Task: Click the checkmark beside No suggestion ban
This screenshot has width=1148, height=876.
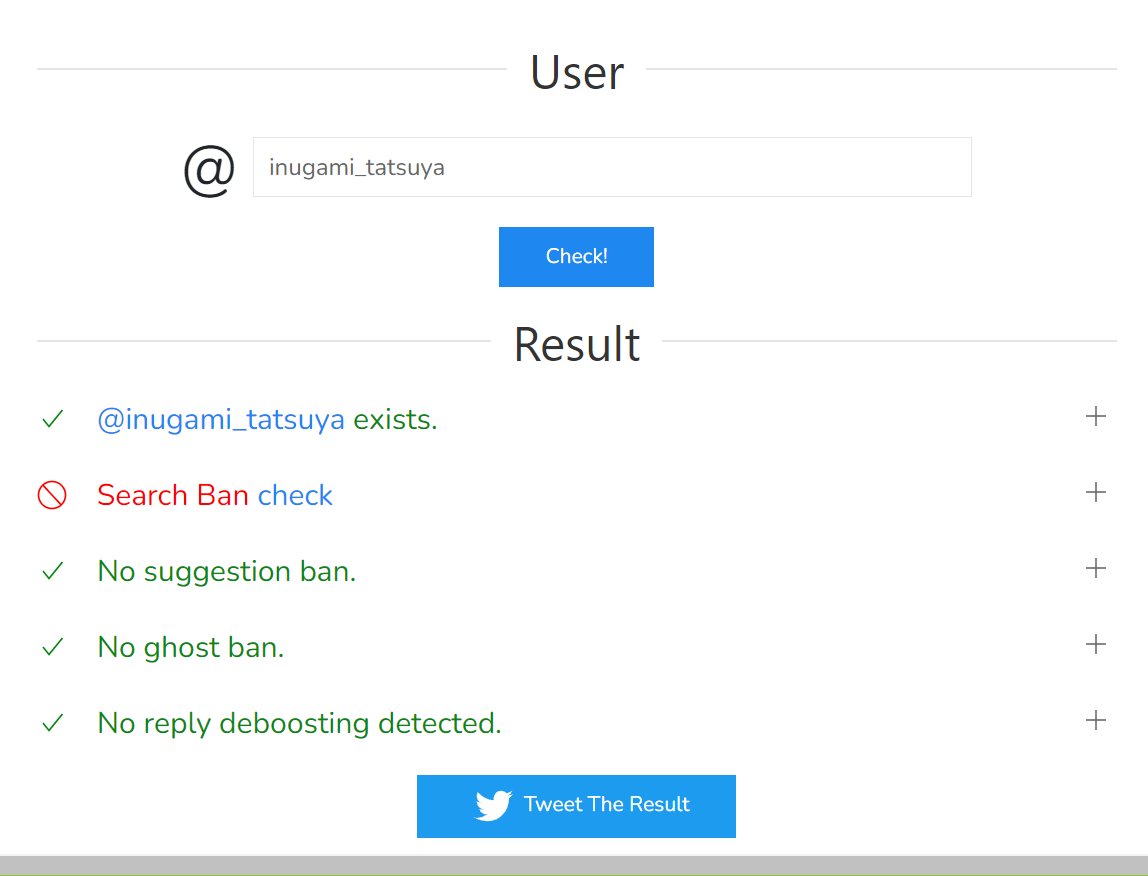Action: [53, 571]
